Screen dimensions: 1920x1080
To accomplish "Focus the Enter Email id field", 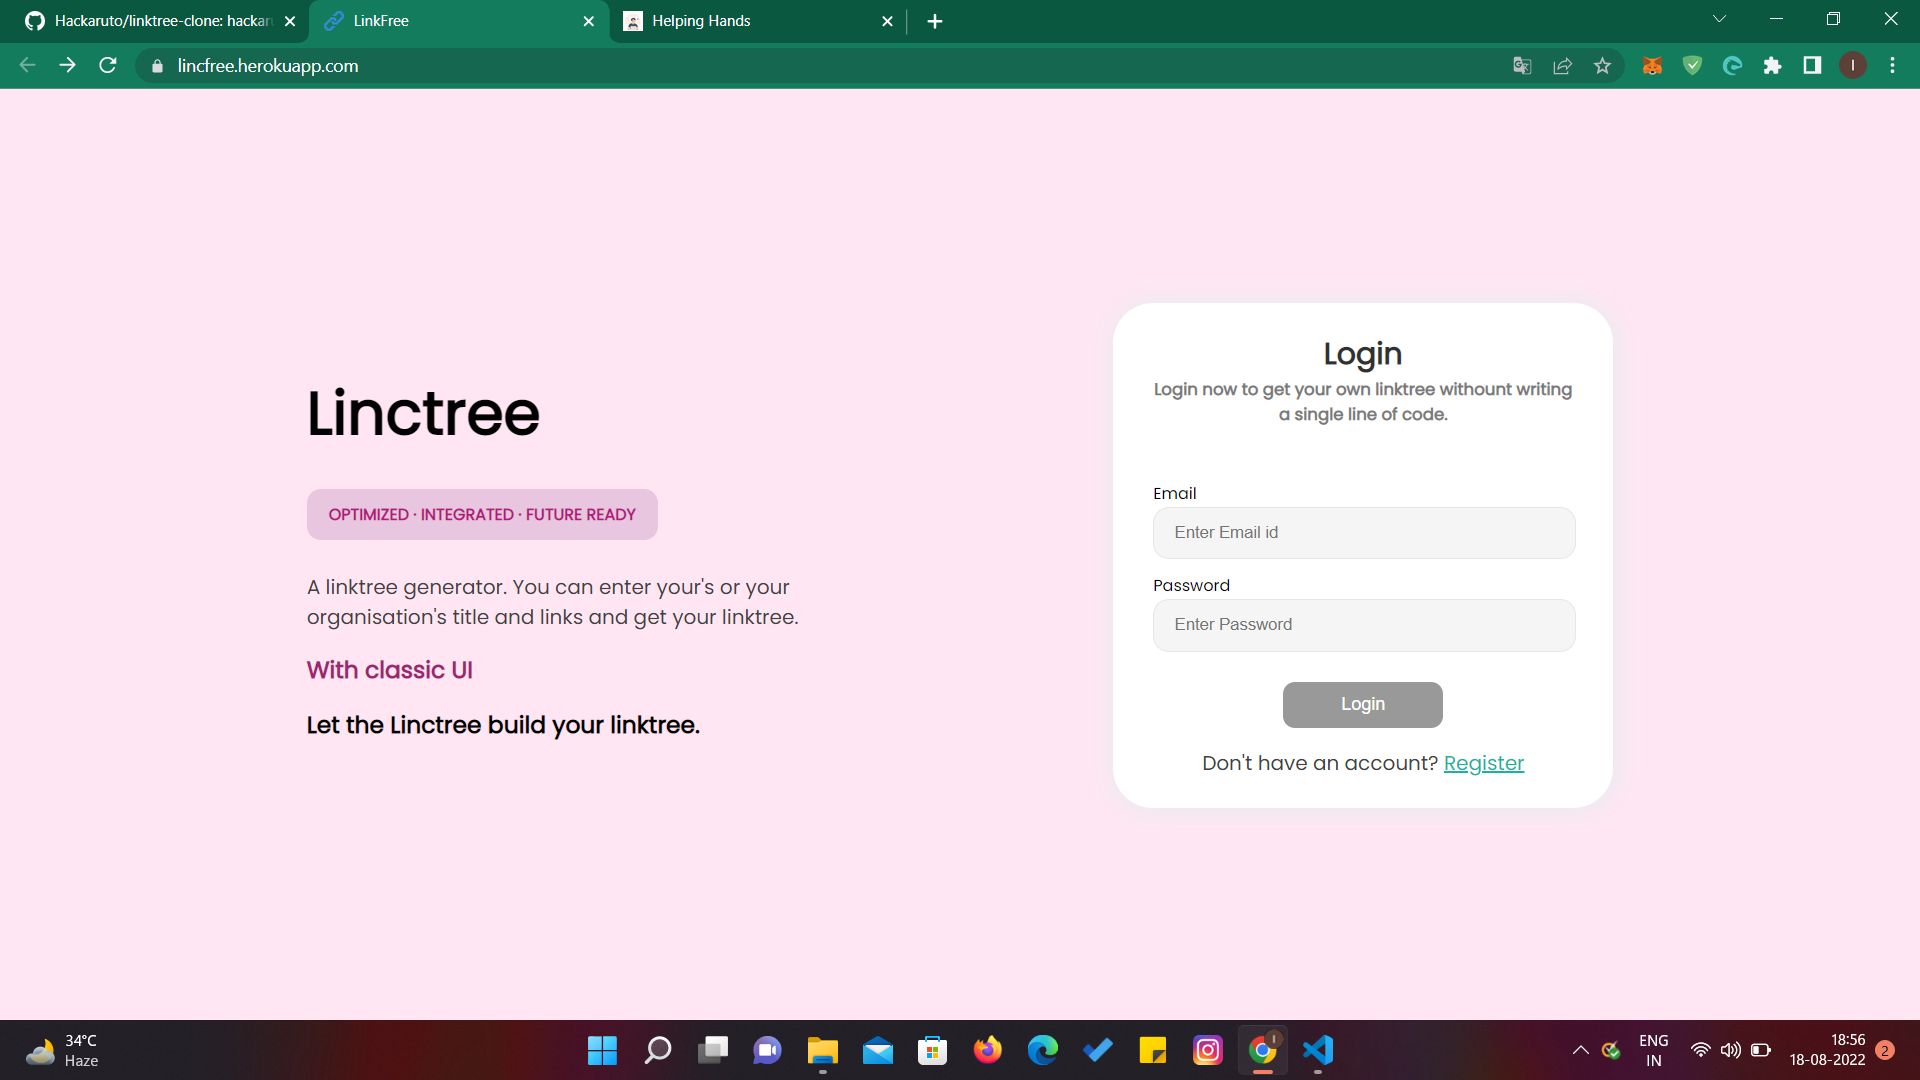I will coord(1363,533).
